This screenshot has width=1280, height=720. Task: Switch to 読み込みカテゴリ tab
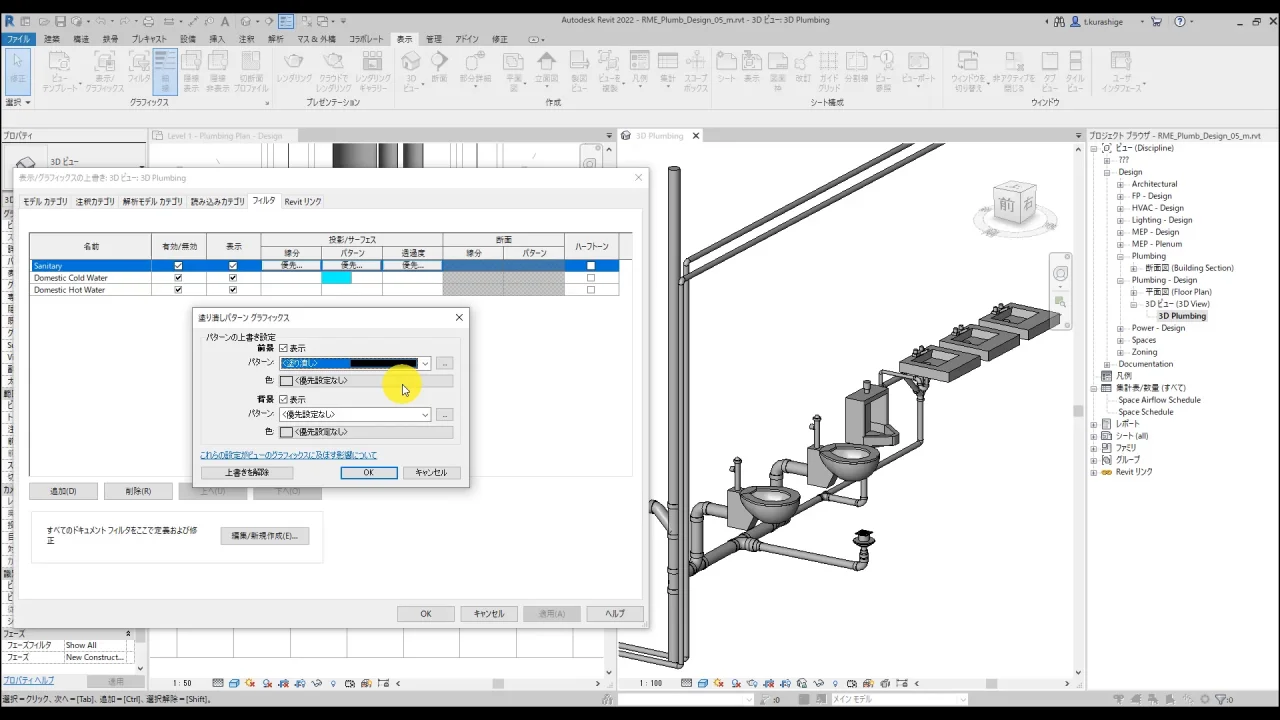pyautogui.click(x=217, y=201)
